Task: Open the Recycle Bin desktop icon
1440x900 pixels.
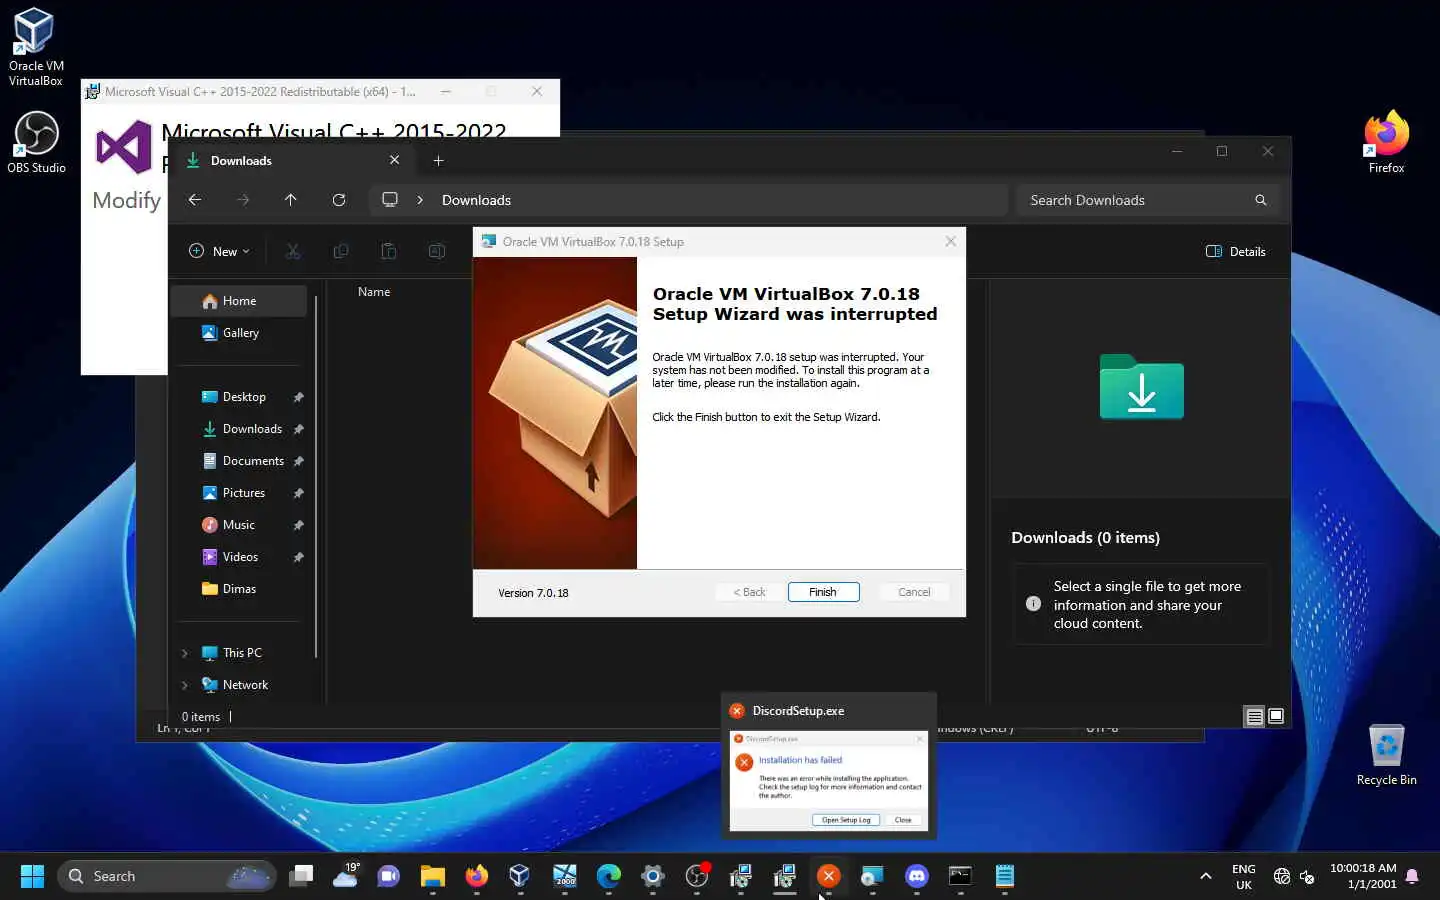Action: 1386,755
